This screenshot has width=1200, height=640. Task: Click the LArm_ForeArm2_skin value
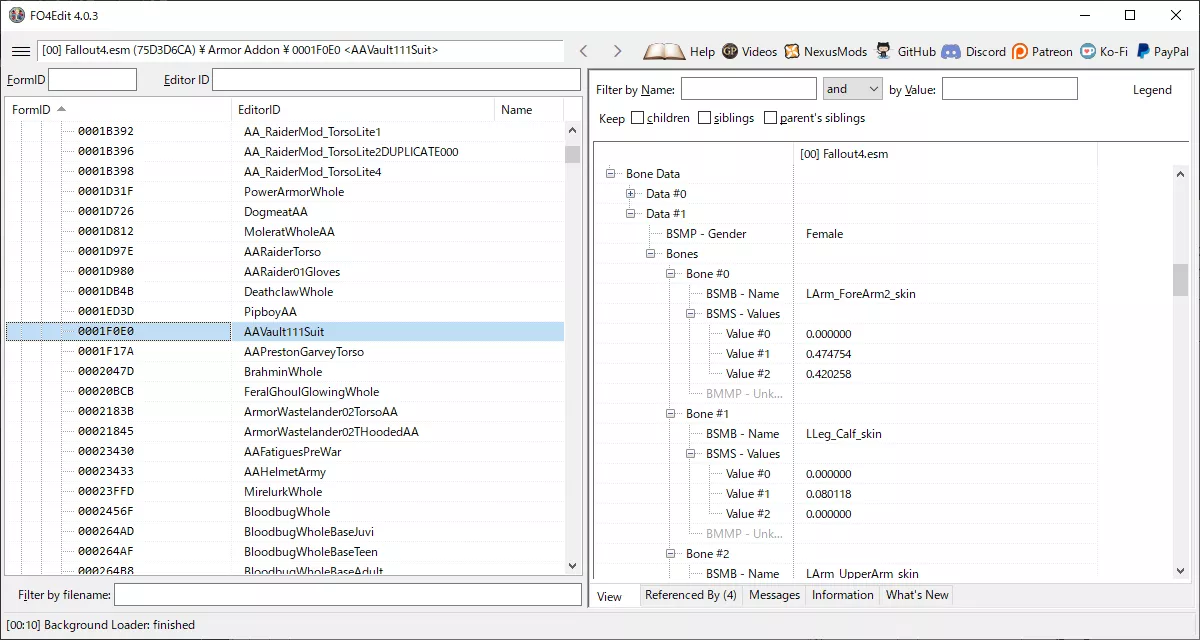click(x=861, y=294)
